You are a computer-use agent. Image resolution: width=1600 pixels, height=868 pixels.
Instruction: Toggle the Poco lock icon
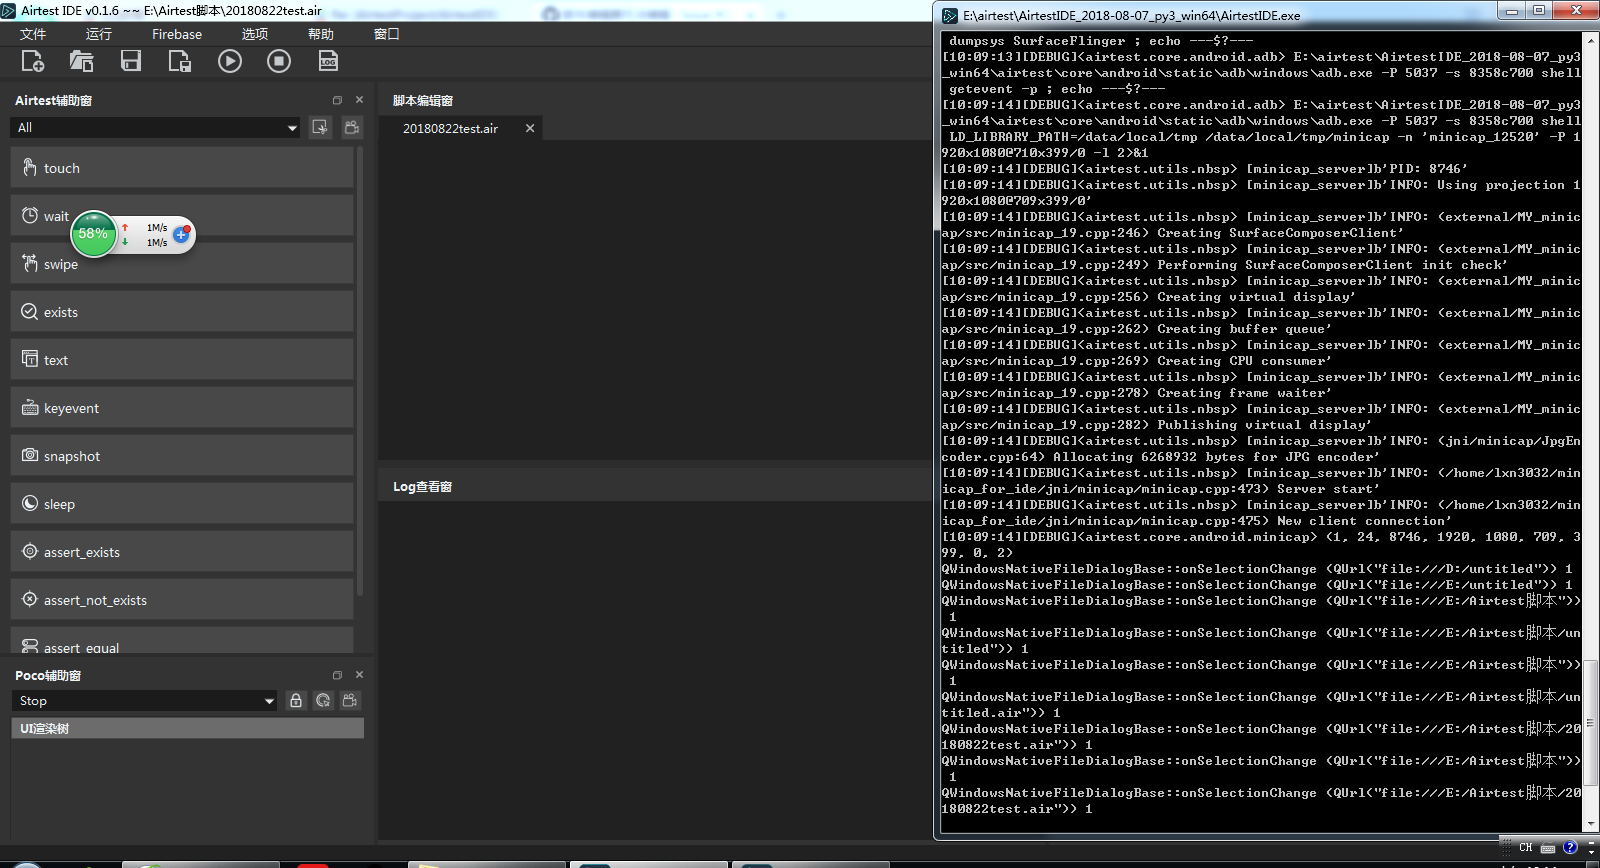pyautogui.click(x=296, y=701)
